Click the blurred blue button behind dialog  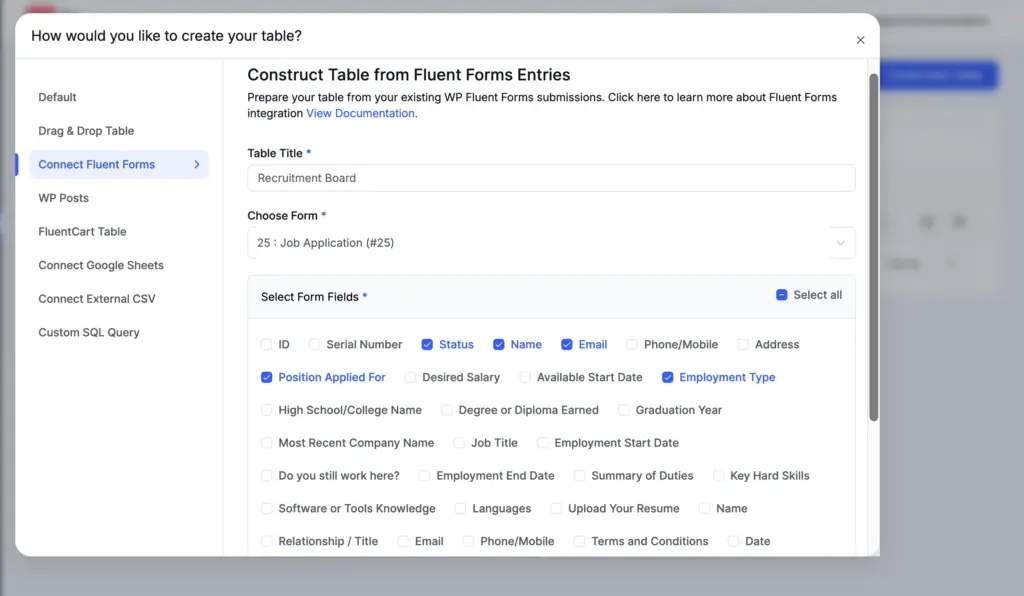[x=938, y=76]
